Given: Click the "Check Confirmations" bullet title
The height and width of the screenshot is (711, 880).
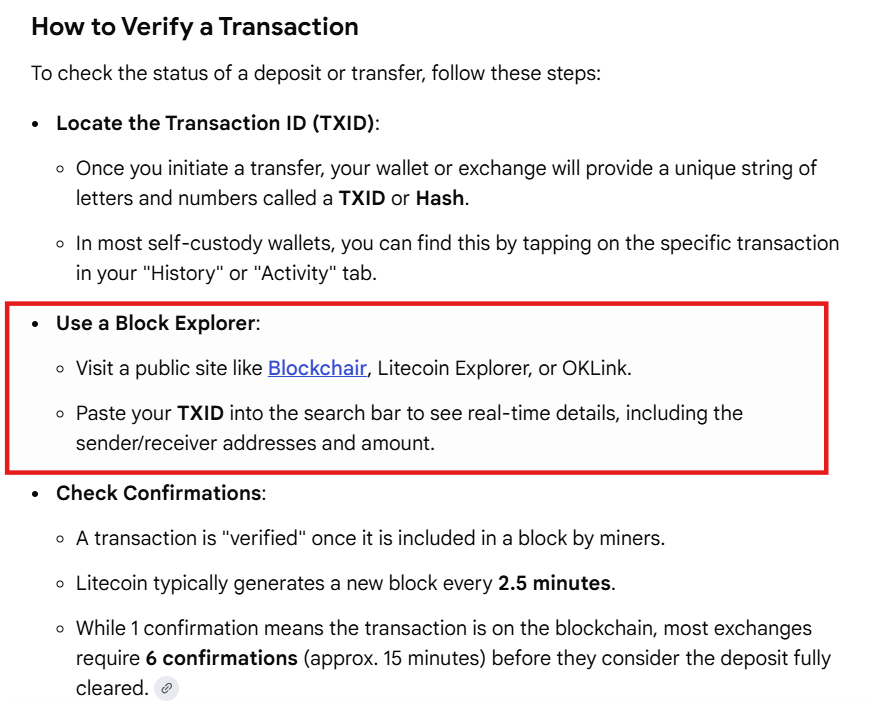Looking at the screenshot, I should [x=159, y=493].
